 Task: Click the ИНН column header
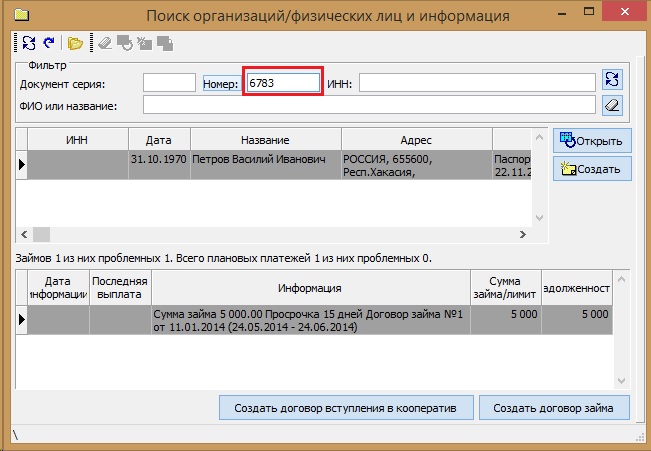(78, 140)
